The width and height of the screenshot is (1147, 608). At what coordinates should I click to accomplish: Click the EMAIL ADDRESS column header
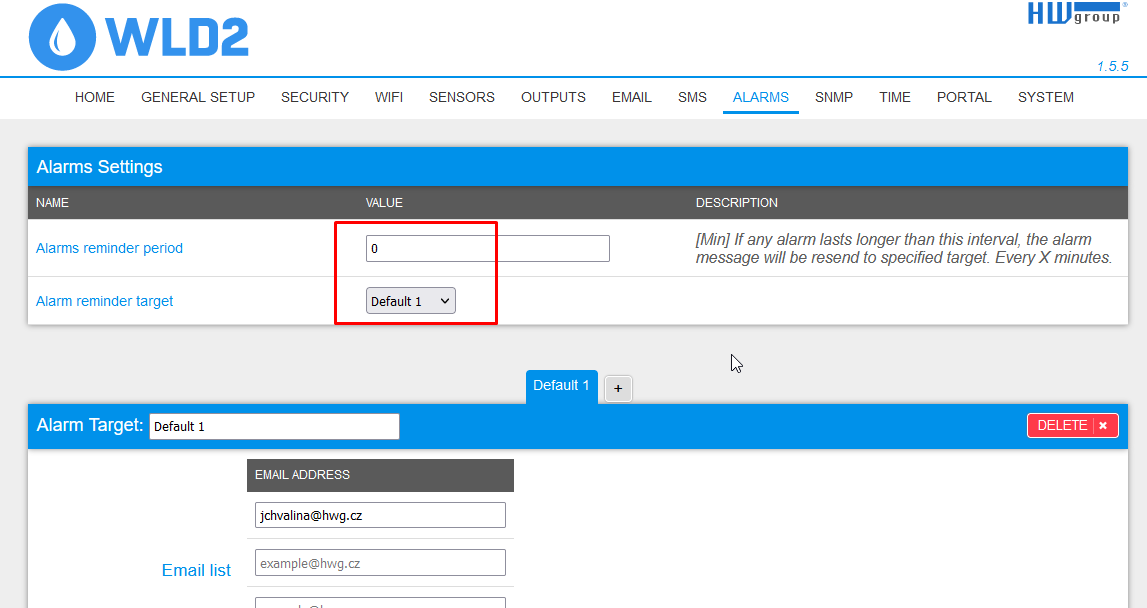(x=302, y=475)
